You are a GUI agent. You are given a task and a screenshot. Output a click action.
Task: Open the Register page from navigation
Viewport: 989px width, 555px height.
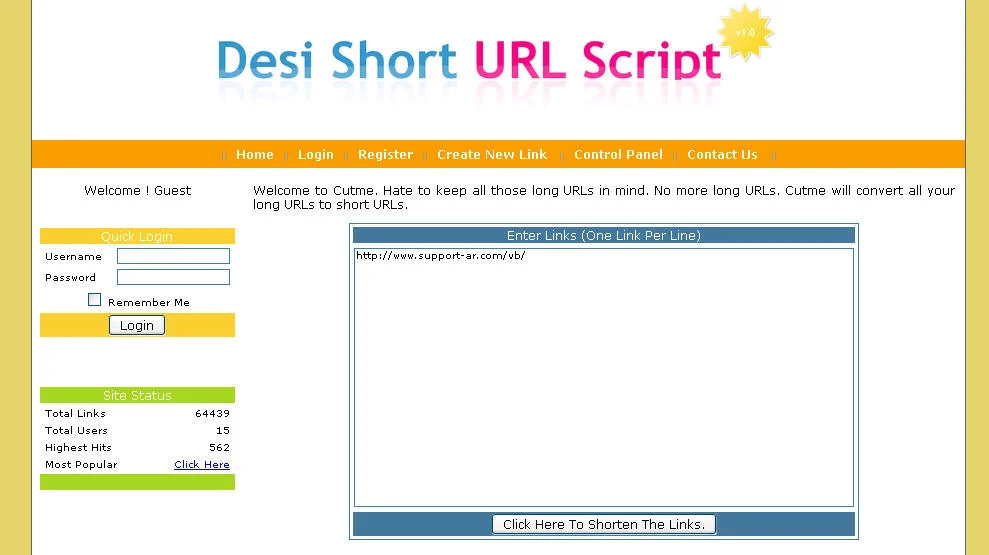point(385,155)
